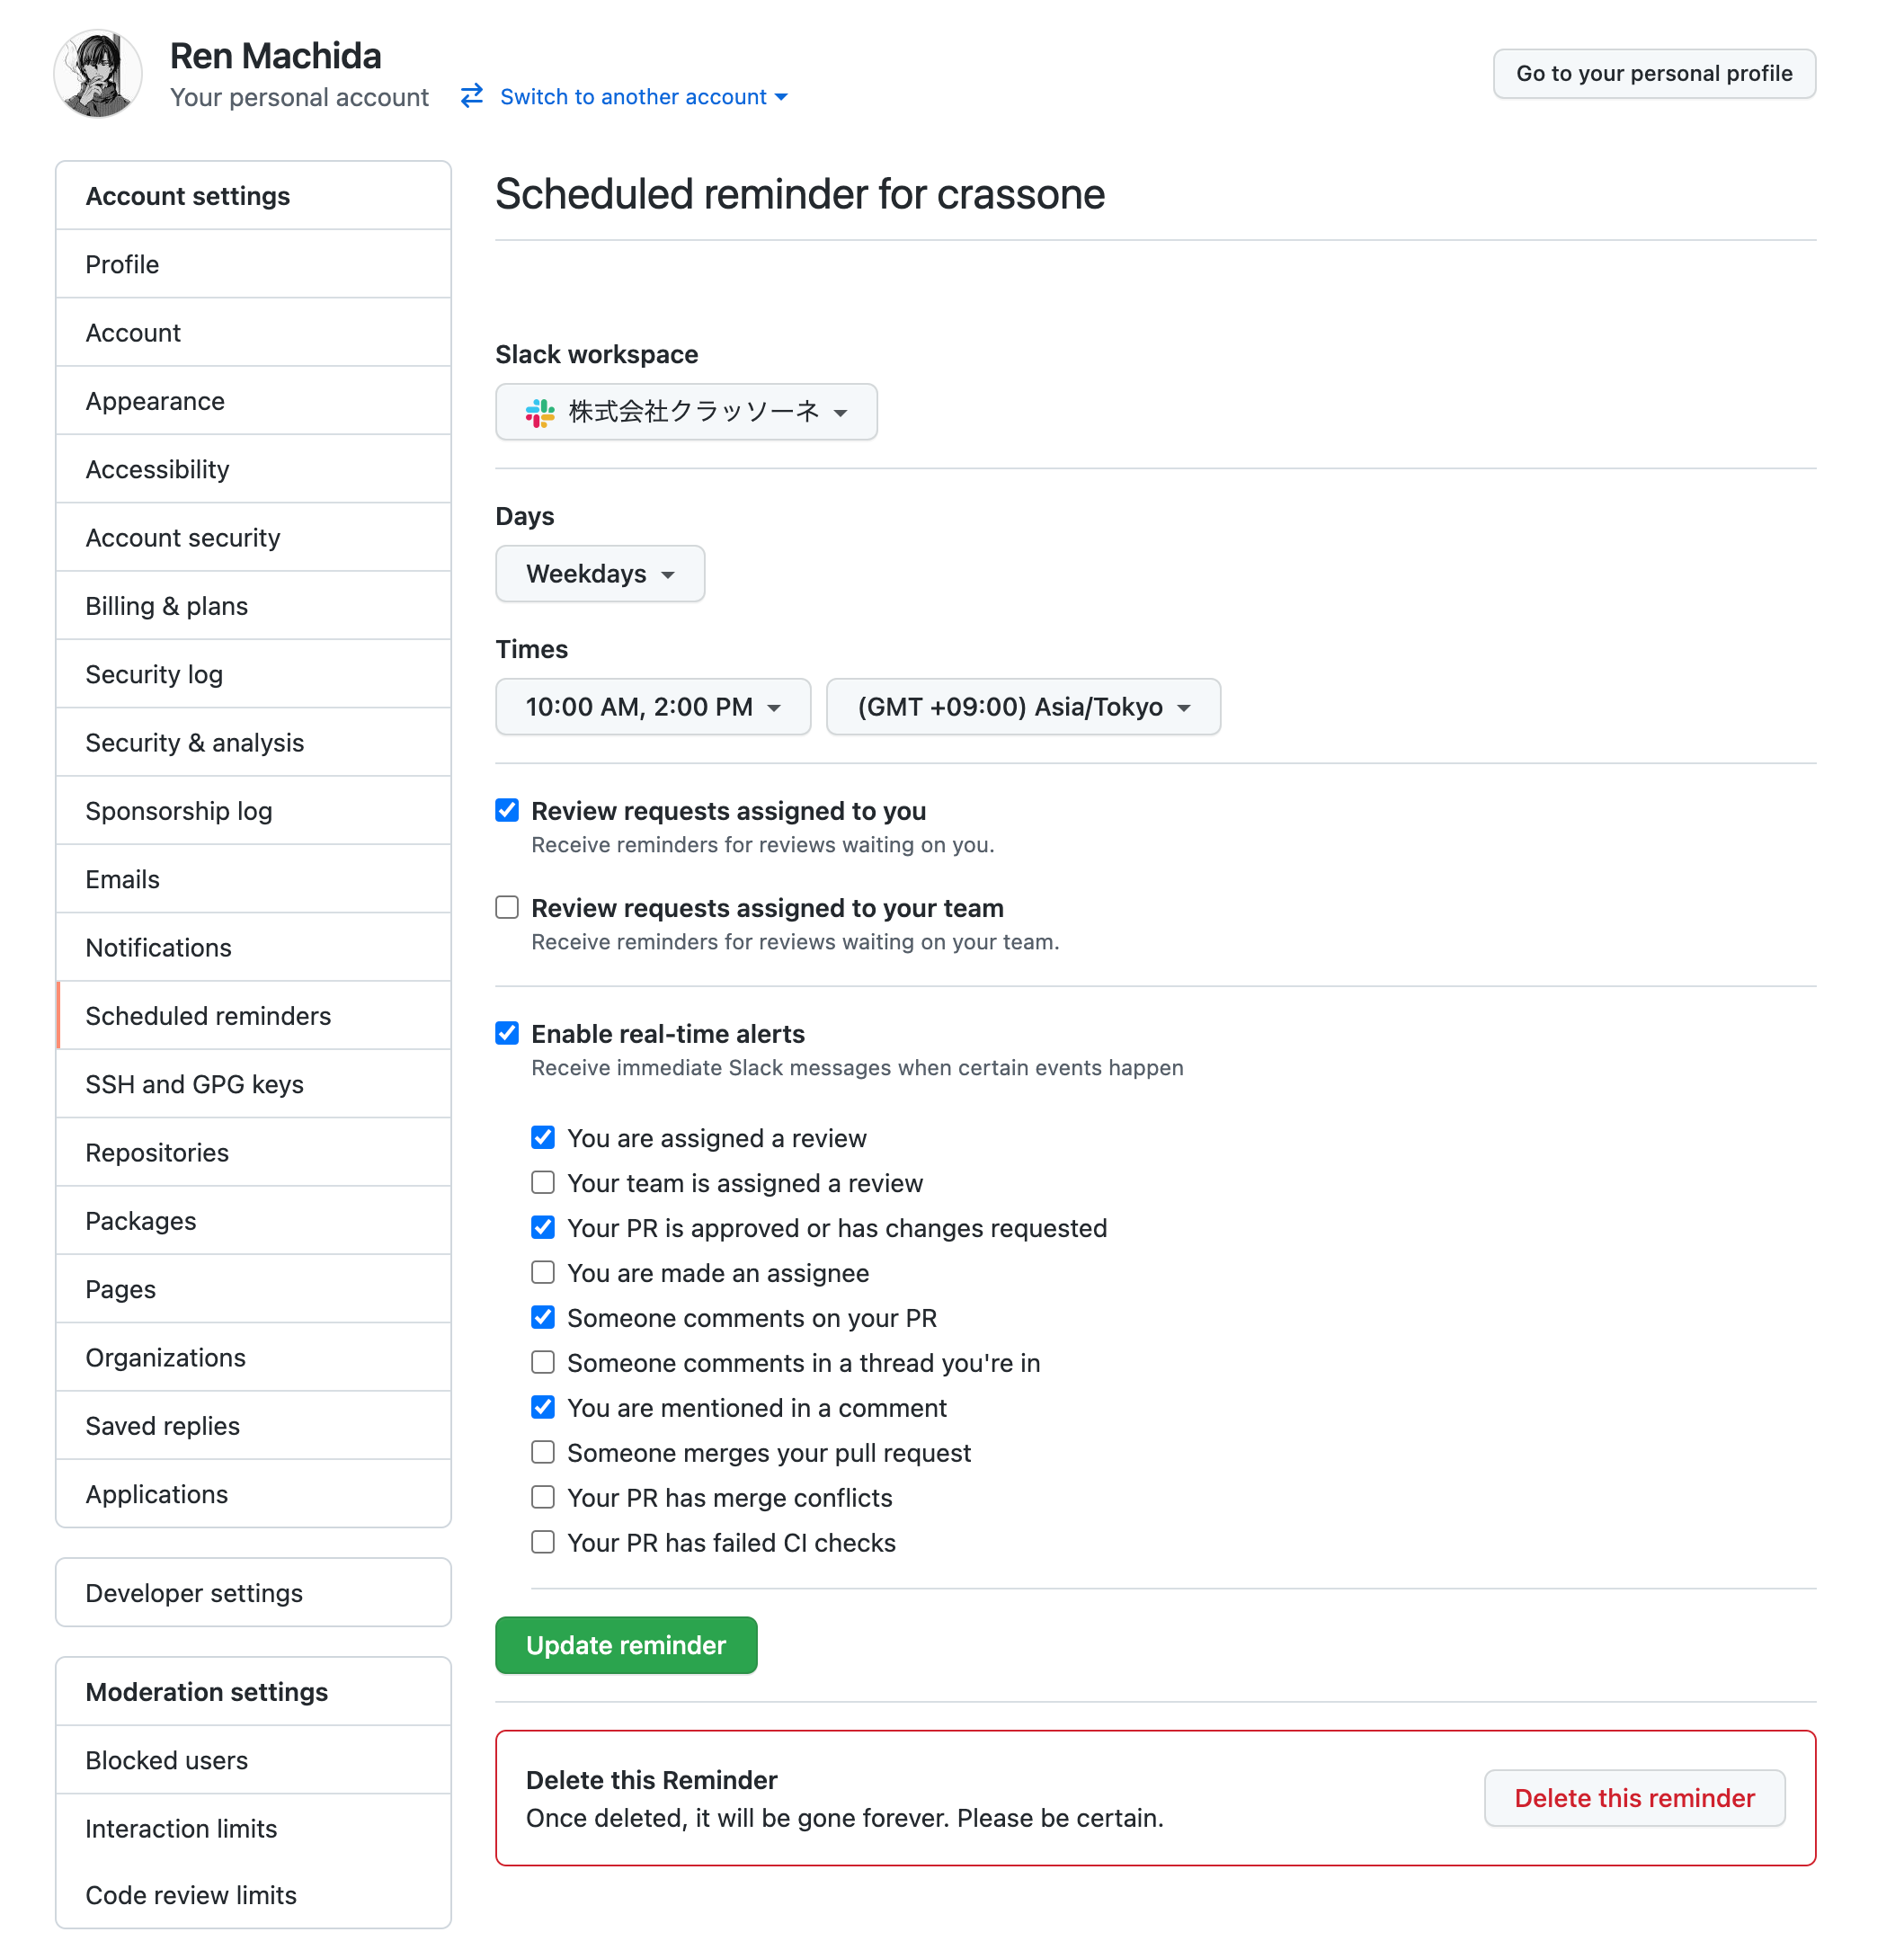Go to Billing & plans settings
Screen dimensions: 1904x1950
(x=166, y=606)
